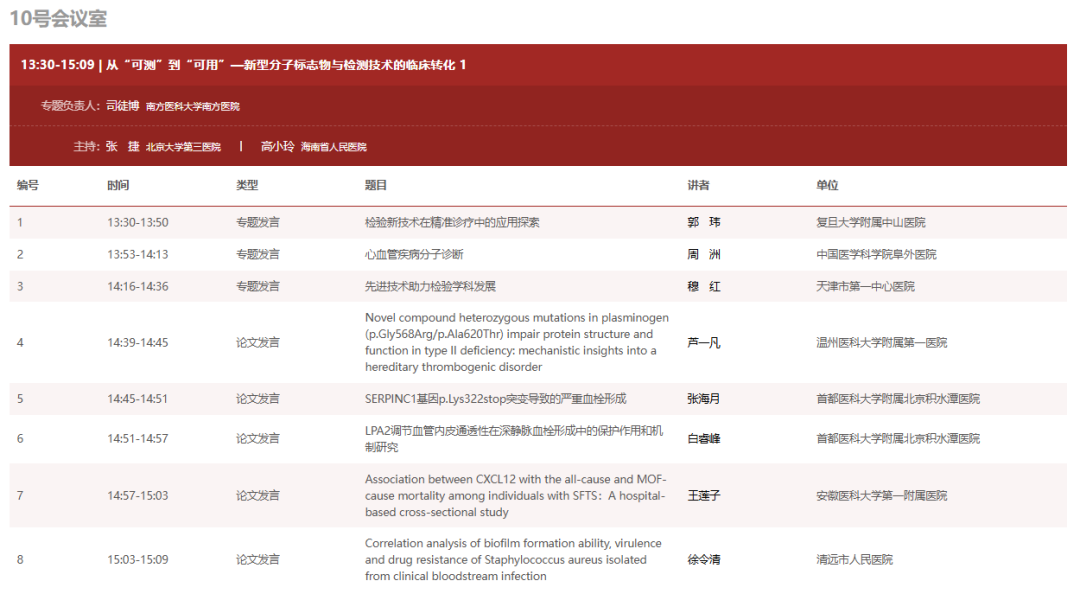Screen dimensions: 1080x600
Task: Select the 13:30-15:09 session title banner
Action: coord(538,65)
